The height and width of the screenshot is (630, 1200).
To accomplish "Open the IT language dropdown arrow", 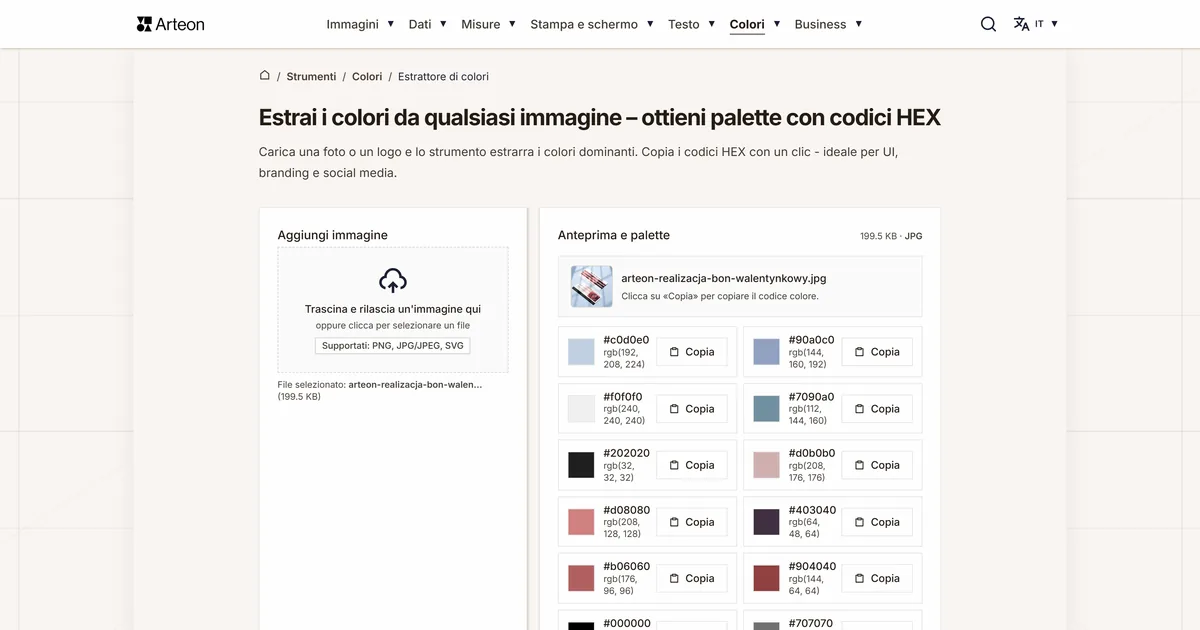I will tap(1055, 24).
